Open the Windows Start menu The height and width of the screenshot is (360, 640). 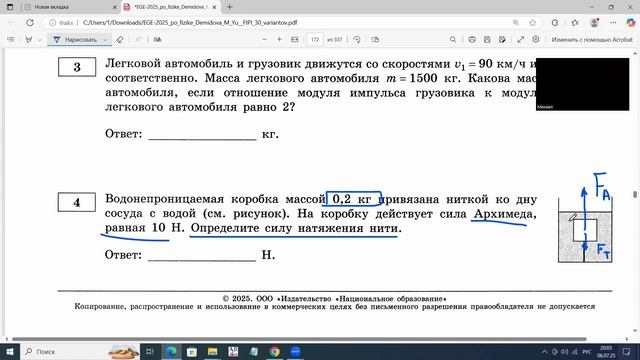[10, 351]
